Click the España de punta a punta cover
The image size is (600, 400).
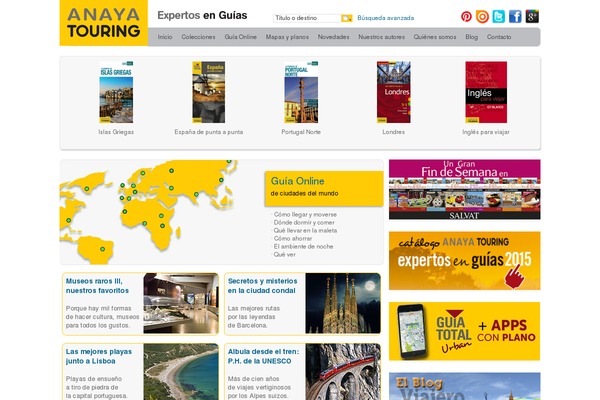tap(209, 92)
